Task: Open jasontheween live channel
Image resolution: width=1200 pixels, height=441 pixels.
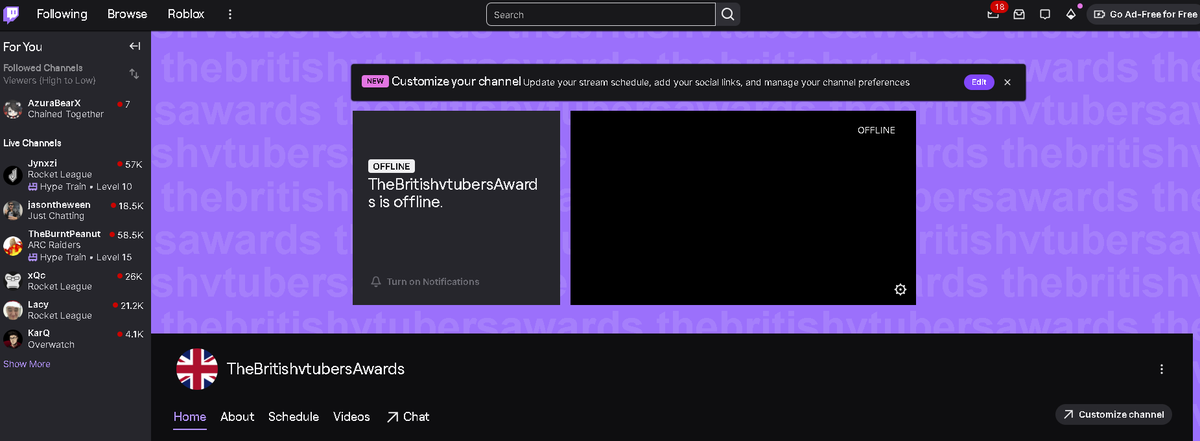Action: [x=75, y=210]
